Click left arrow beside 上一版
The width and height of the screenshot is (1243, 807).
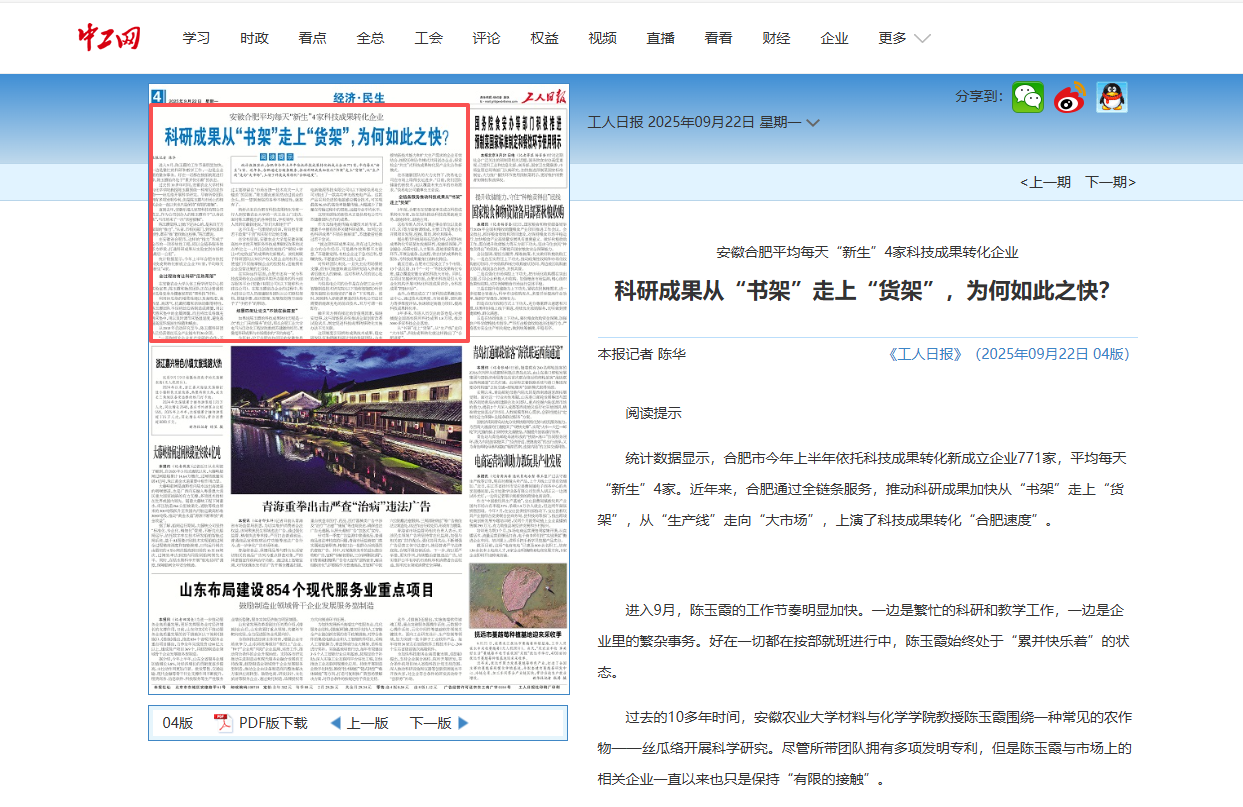click(335, 723)
